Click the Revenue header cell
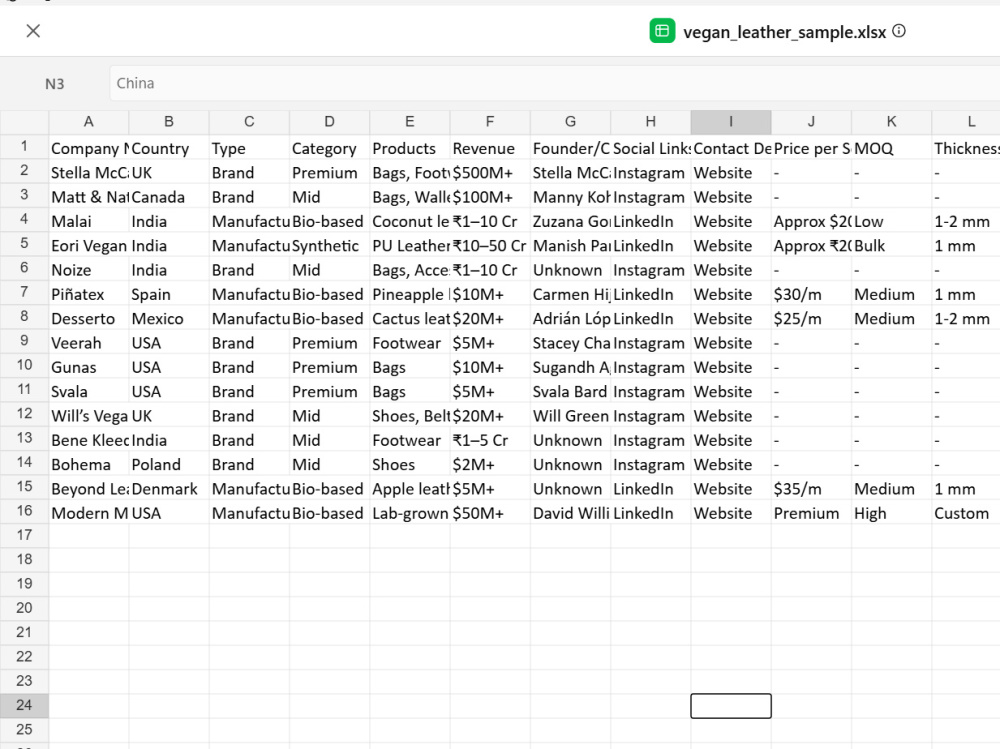1000x749 pixels. tap(490, 148)
